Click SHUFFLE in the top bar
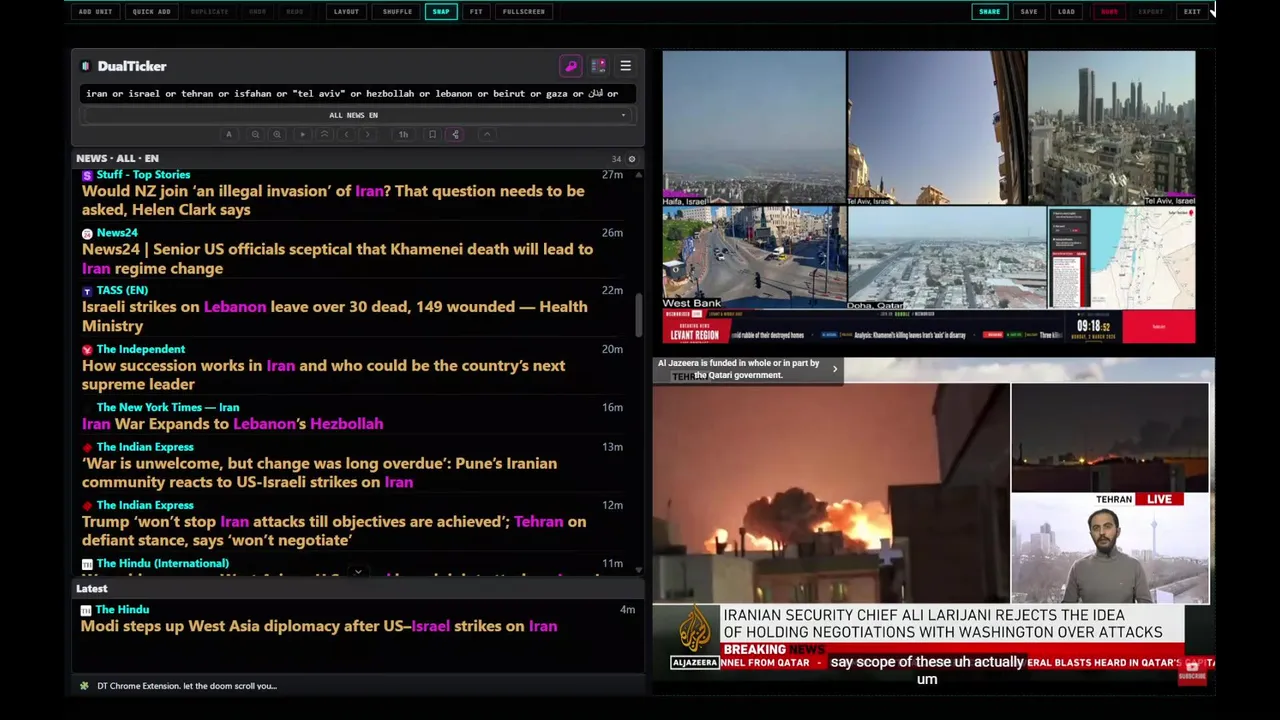The height and width of the screenshot is (720, 1280). click(x=397, y=11)
